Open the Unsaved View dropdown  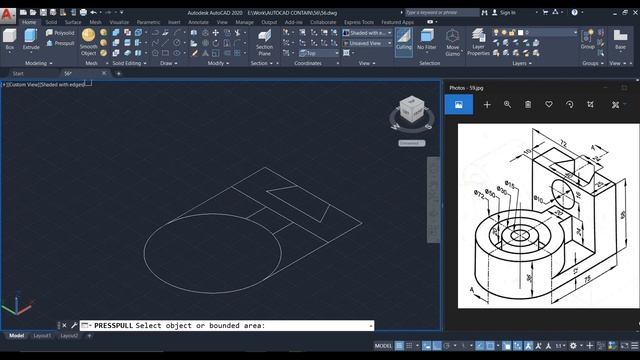click(x=367, y=43)
